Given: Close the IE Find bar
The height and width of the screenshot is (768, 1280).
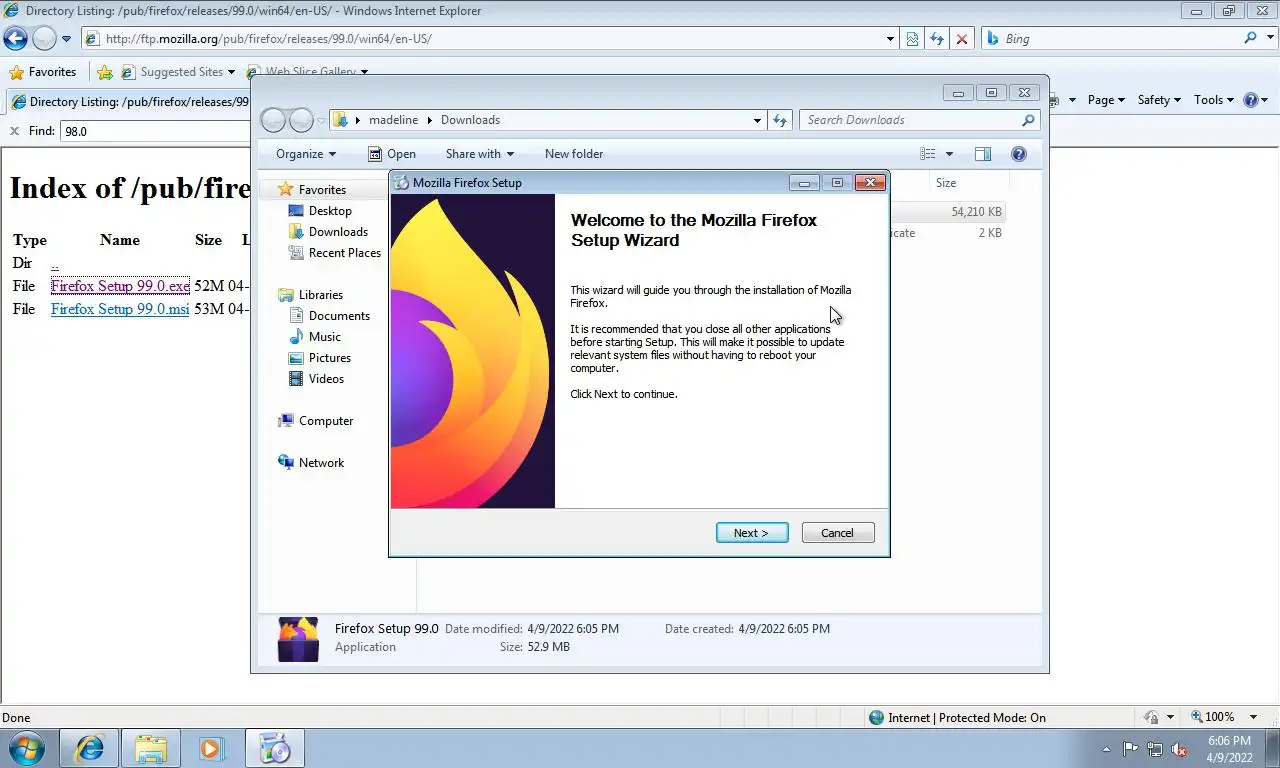Looking at the screenshot, I should tap(14, 131).
